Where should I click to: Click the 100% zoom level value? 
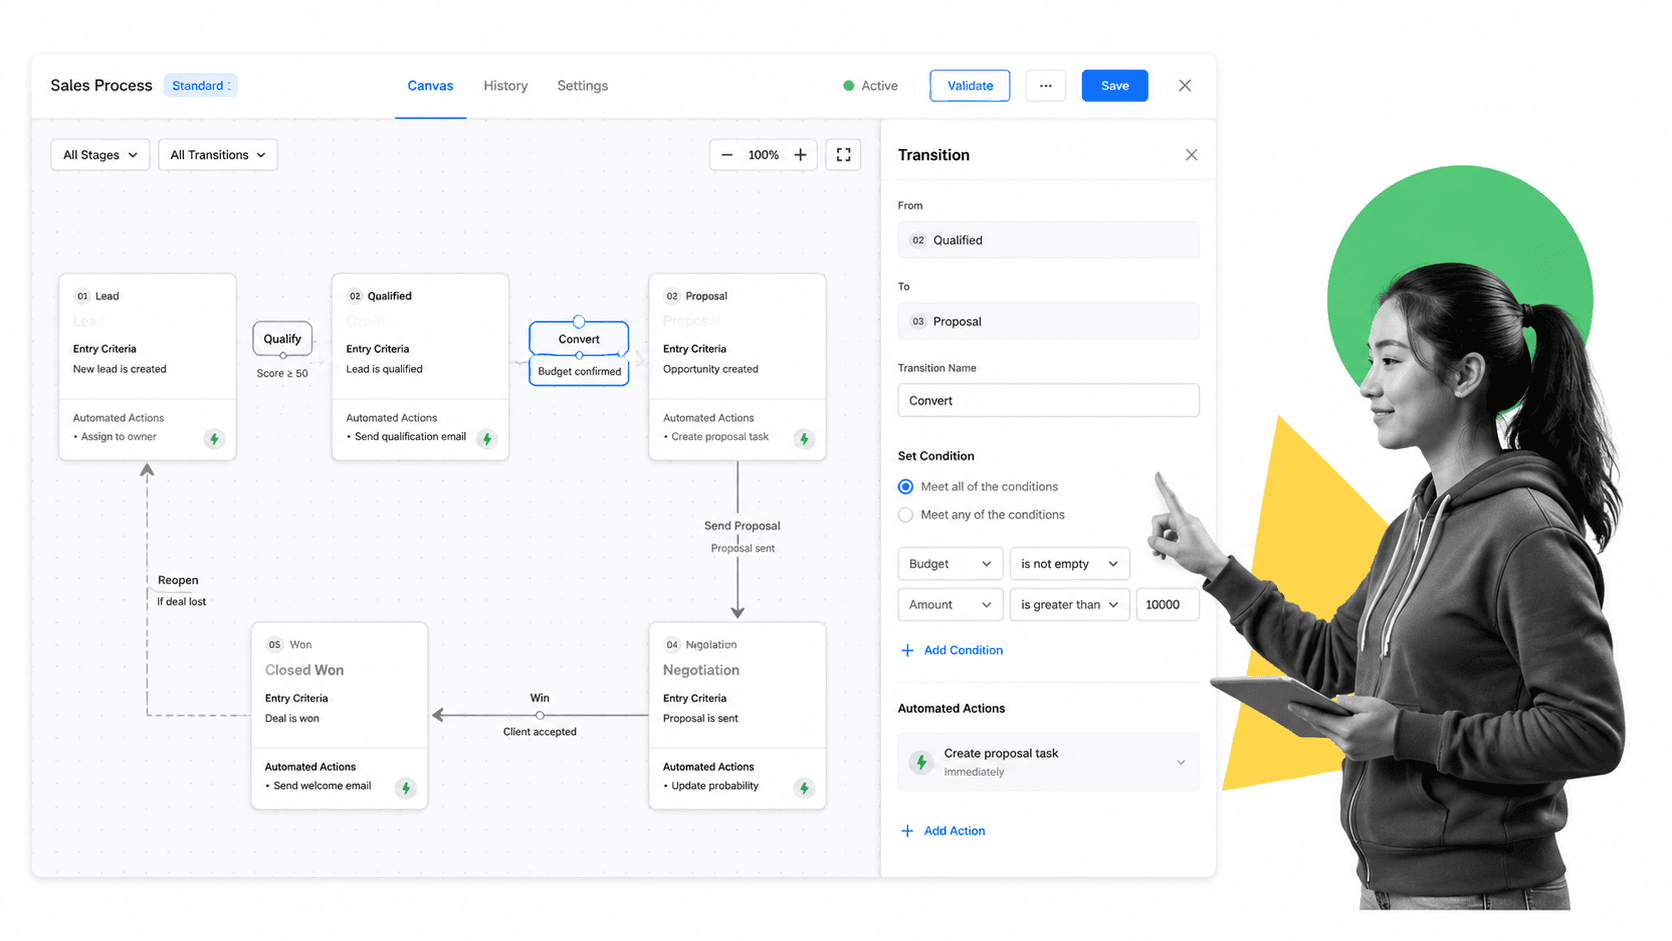[763, 155]
